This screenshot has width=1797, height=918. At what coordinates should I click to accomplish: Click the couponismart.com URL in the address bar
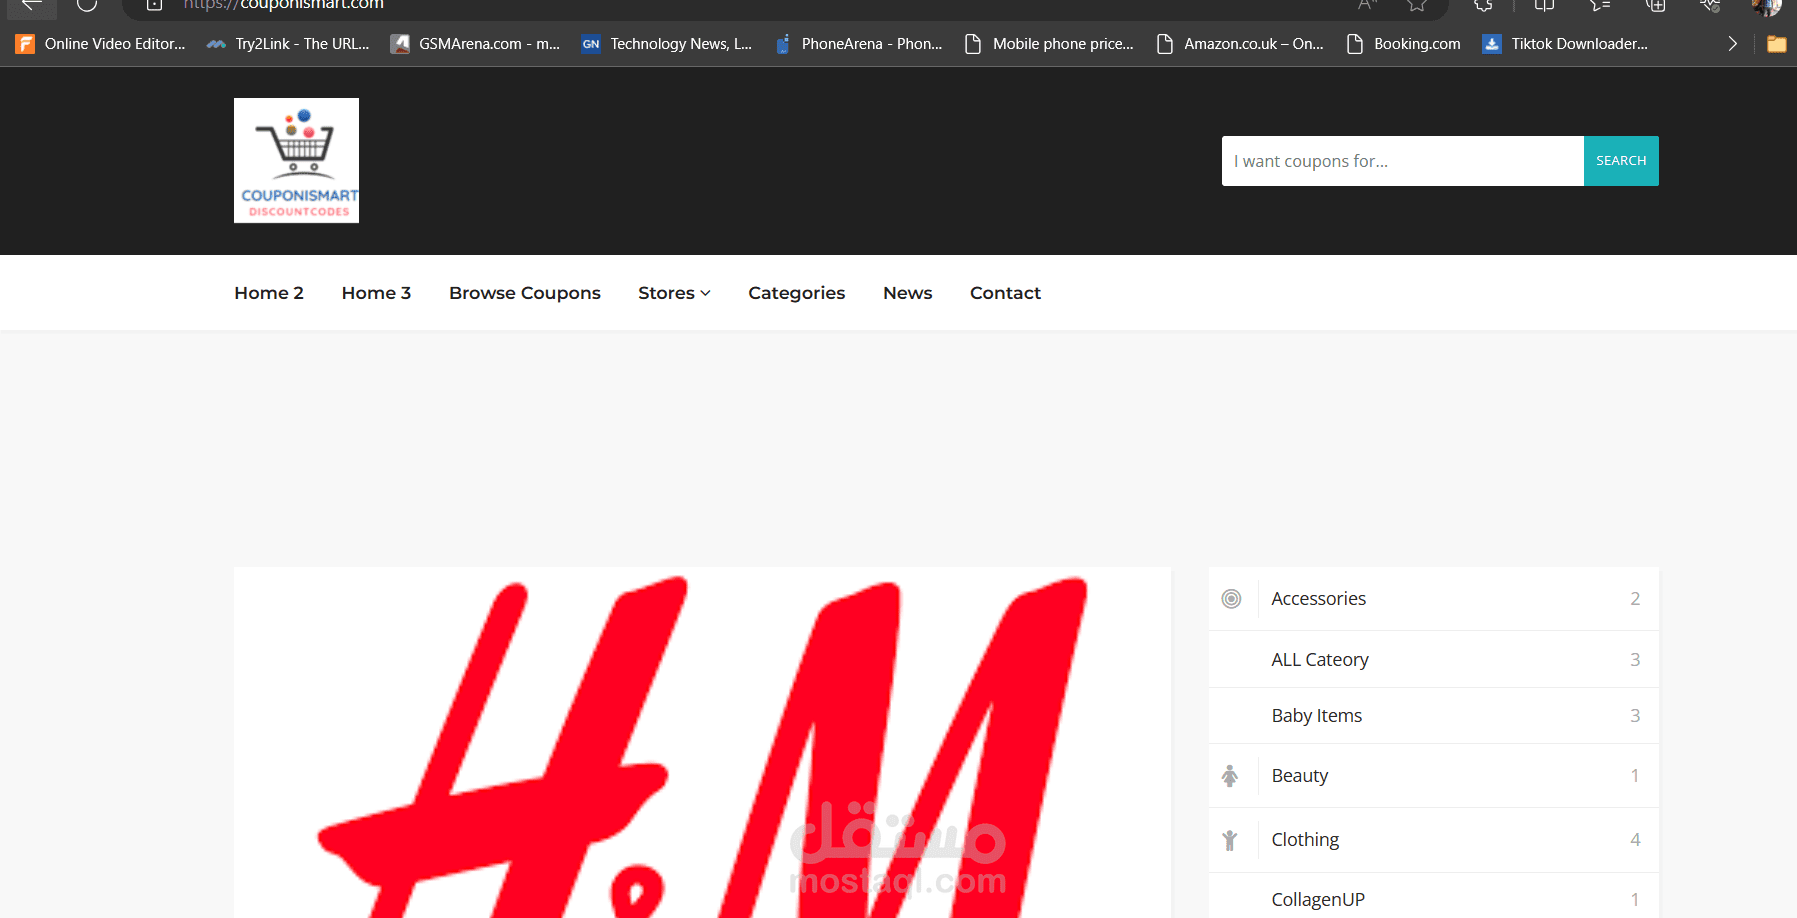pos(283,4)
